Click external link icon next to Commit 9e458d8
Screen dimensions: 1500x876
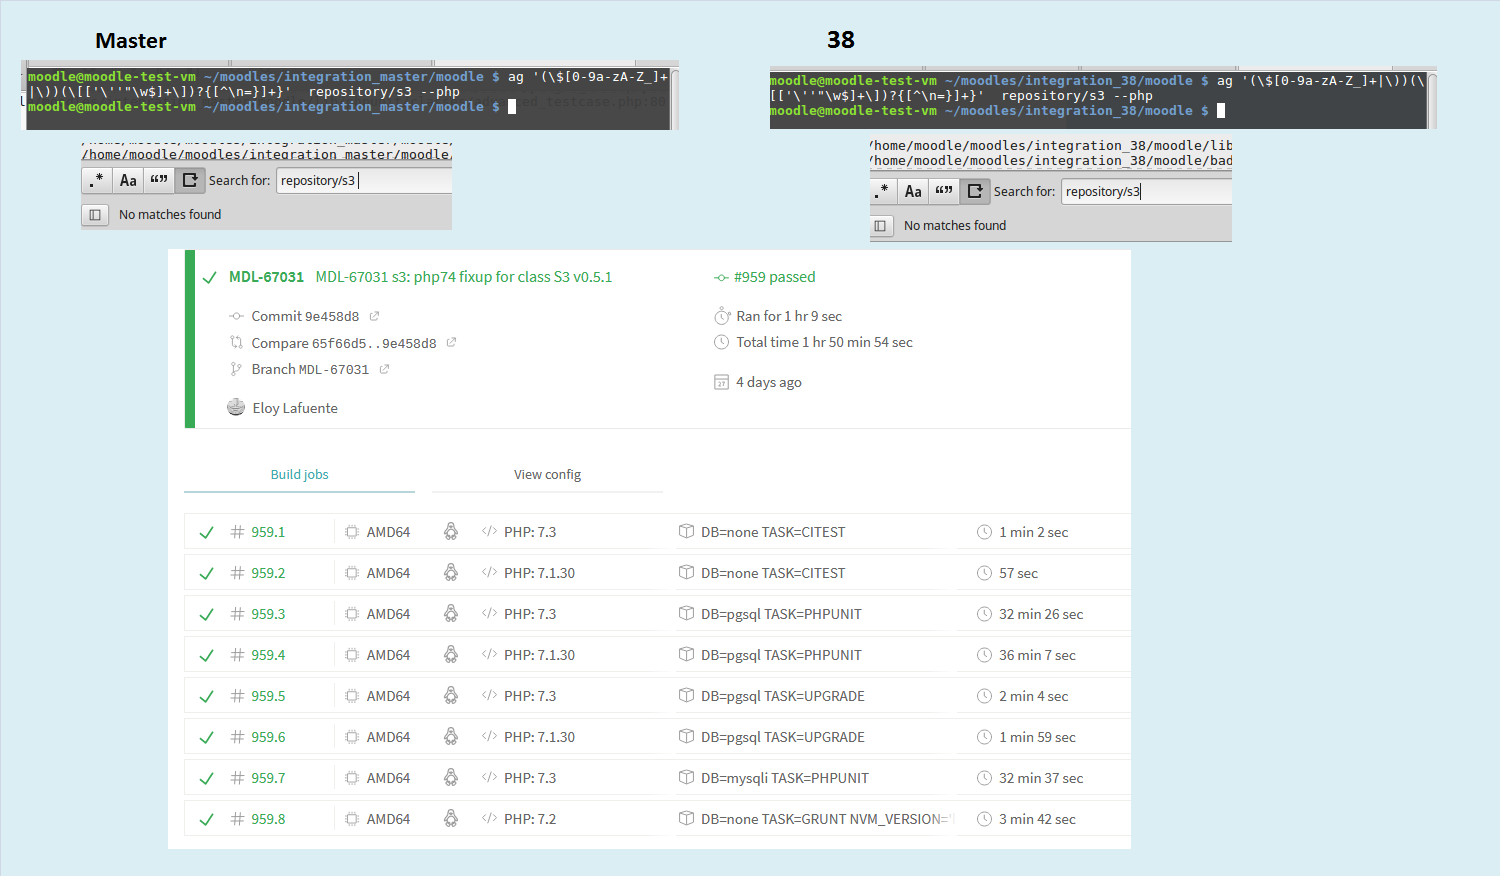375,316
